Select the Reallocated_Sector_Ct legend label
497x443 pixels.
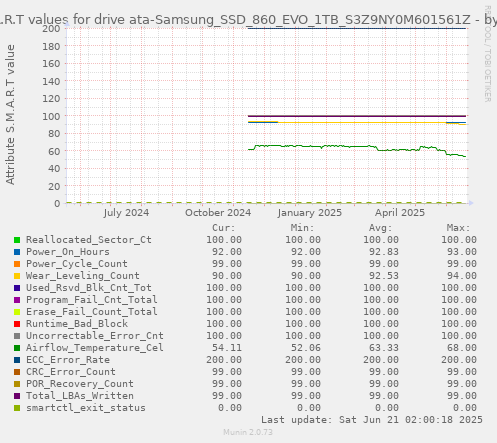tap(89, 240)
